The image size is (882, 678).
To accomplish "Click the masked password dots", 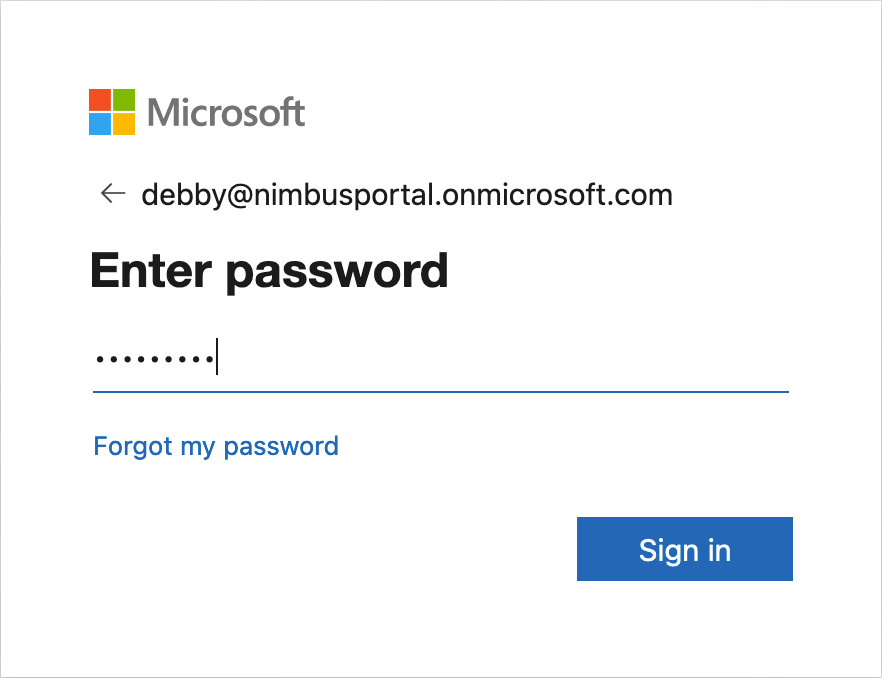I will [154, 359].
